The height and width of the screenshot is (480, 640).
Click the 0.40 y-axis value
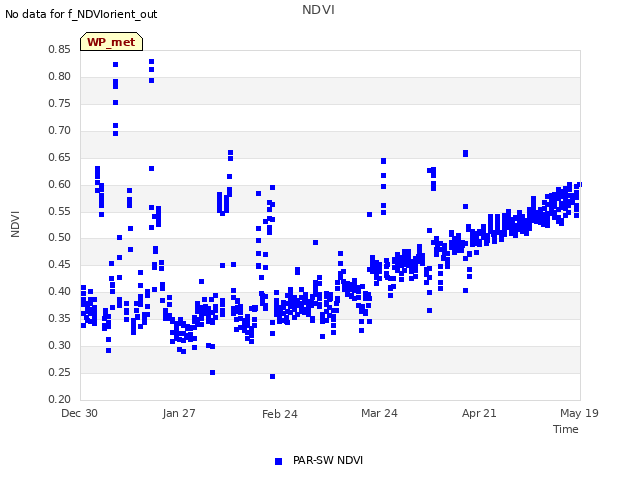pyautogui.click(x=60, y=291)
